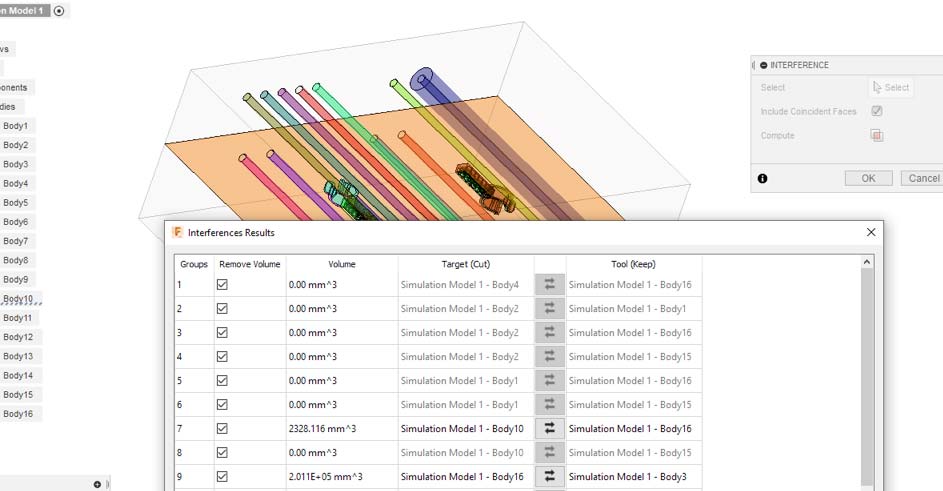Close the Interferences Results dialog
Viewport: 943px width, 491px height.
[x=871, y=232]
